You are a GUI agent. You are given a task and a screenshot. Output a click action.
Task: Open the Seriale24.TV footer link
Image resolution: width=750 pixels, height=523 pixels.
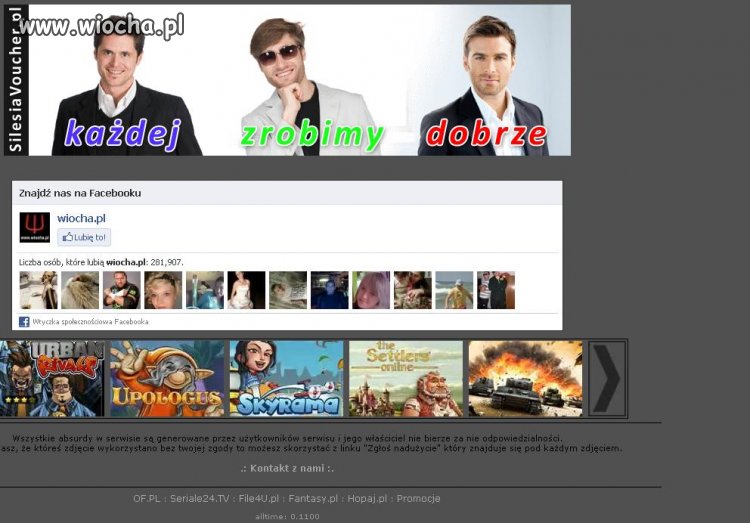(199, 499)
